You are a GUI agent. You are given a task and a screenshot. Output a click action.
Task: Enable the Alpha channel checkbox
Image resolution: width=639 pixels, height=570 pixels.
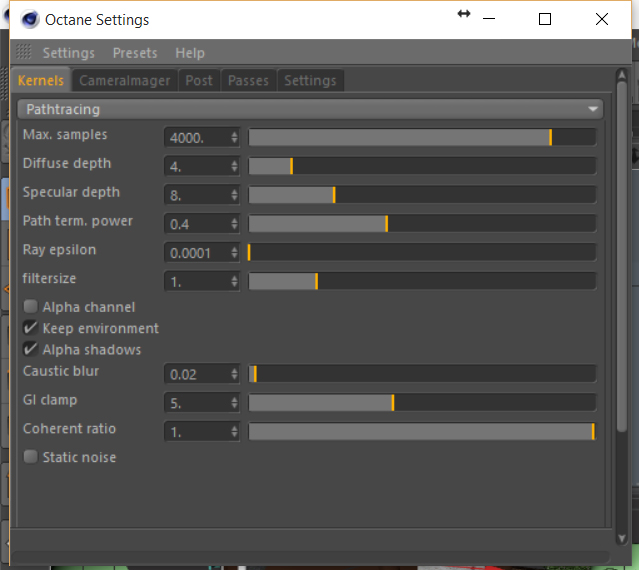pyautogui.click(x=31, y=306)
